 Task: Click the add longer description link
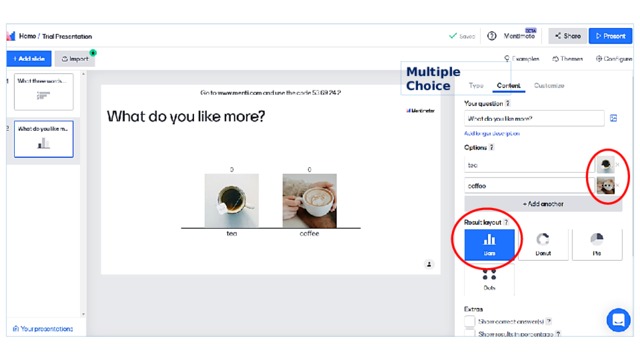click(x=492, y=133)
